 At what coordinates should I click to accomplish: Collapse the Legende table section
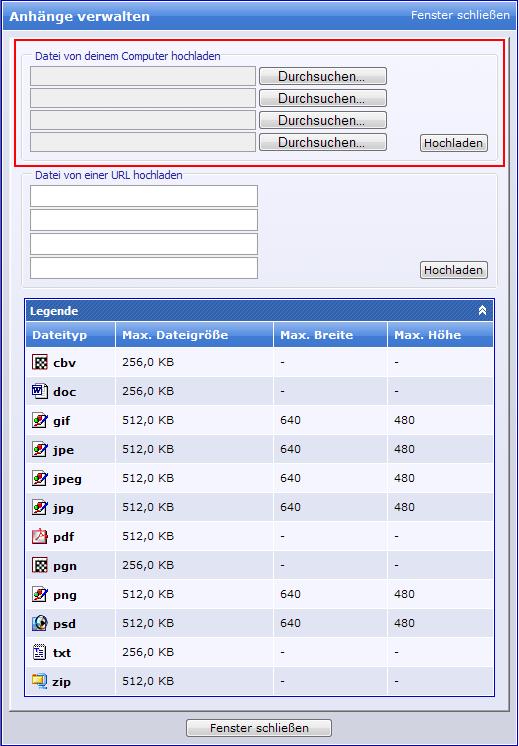coord(482,311)
